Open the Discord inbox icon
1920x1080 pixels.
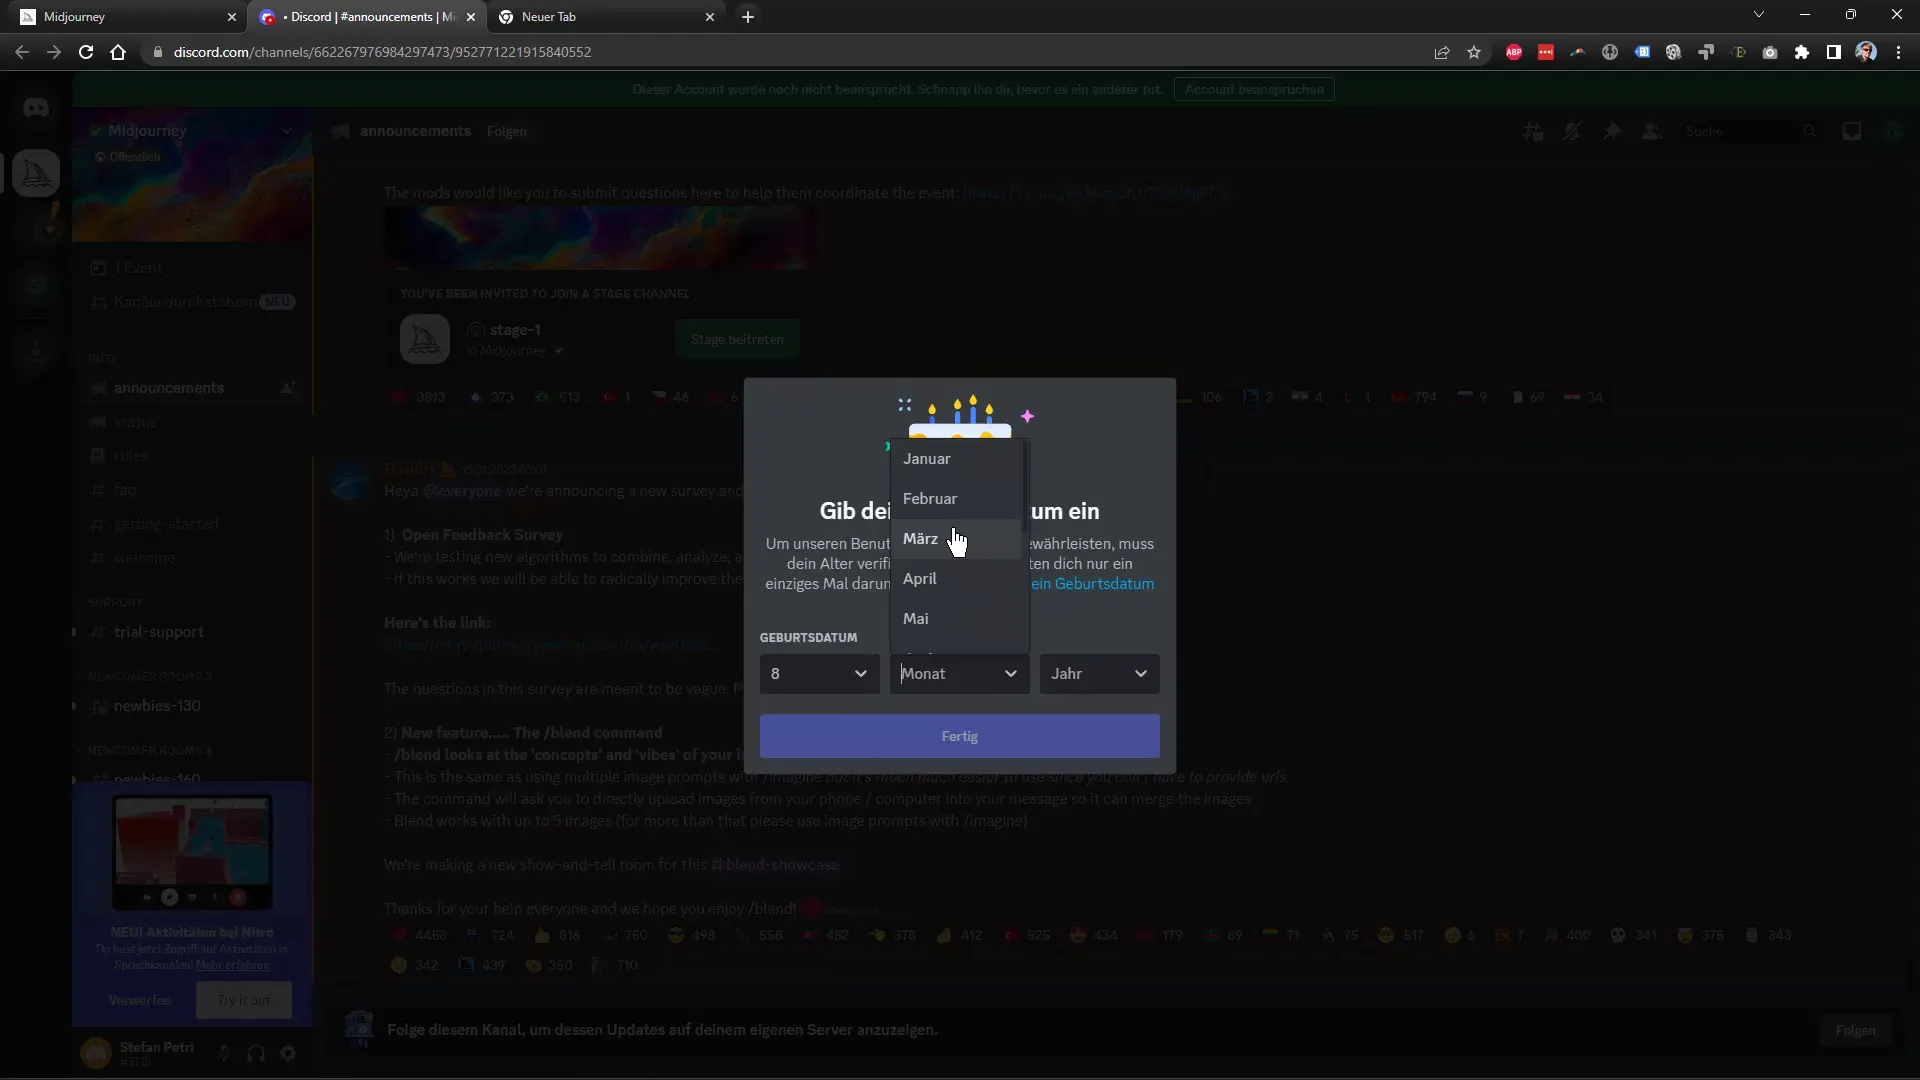tap(1852, 131)
